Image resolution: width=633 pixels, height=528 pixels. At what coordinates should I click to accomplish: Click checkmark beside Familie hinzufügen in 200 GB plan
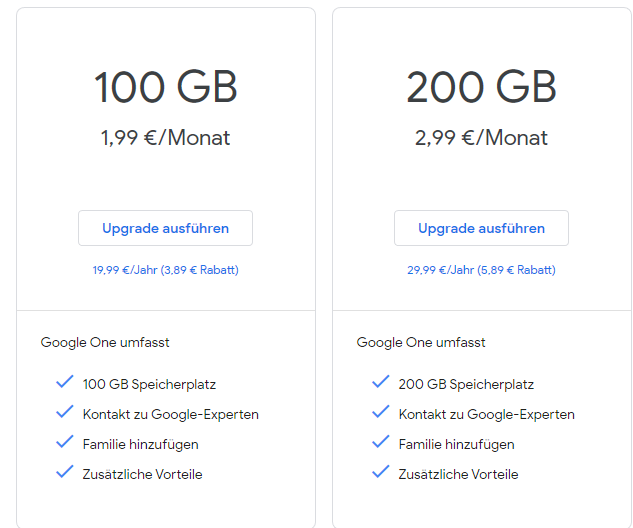(381, 443)
